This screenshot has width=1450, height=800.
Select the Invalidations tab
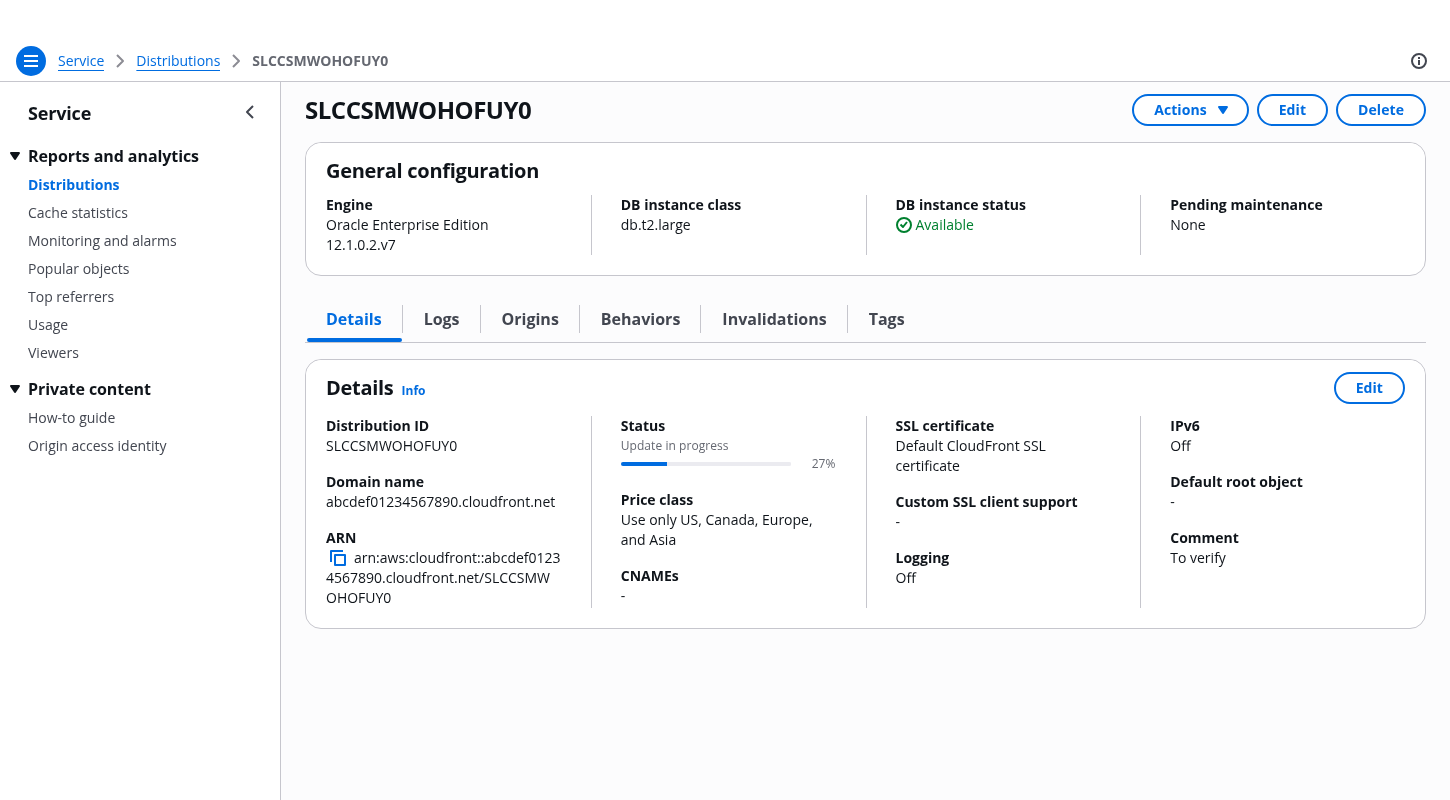coord(774,319)
